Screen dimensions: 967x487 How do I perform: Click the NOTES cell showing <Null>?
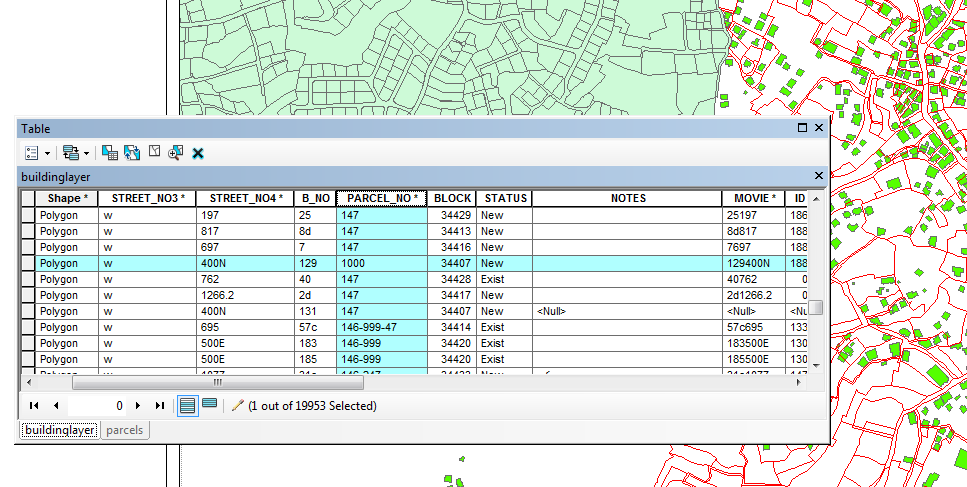click(627, 311)
